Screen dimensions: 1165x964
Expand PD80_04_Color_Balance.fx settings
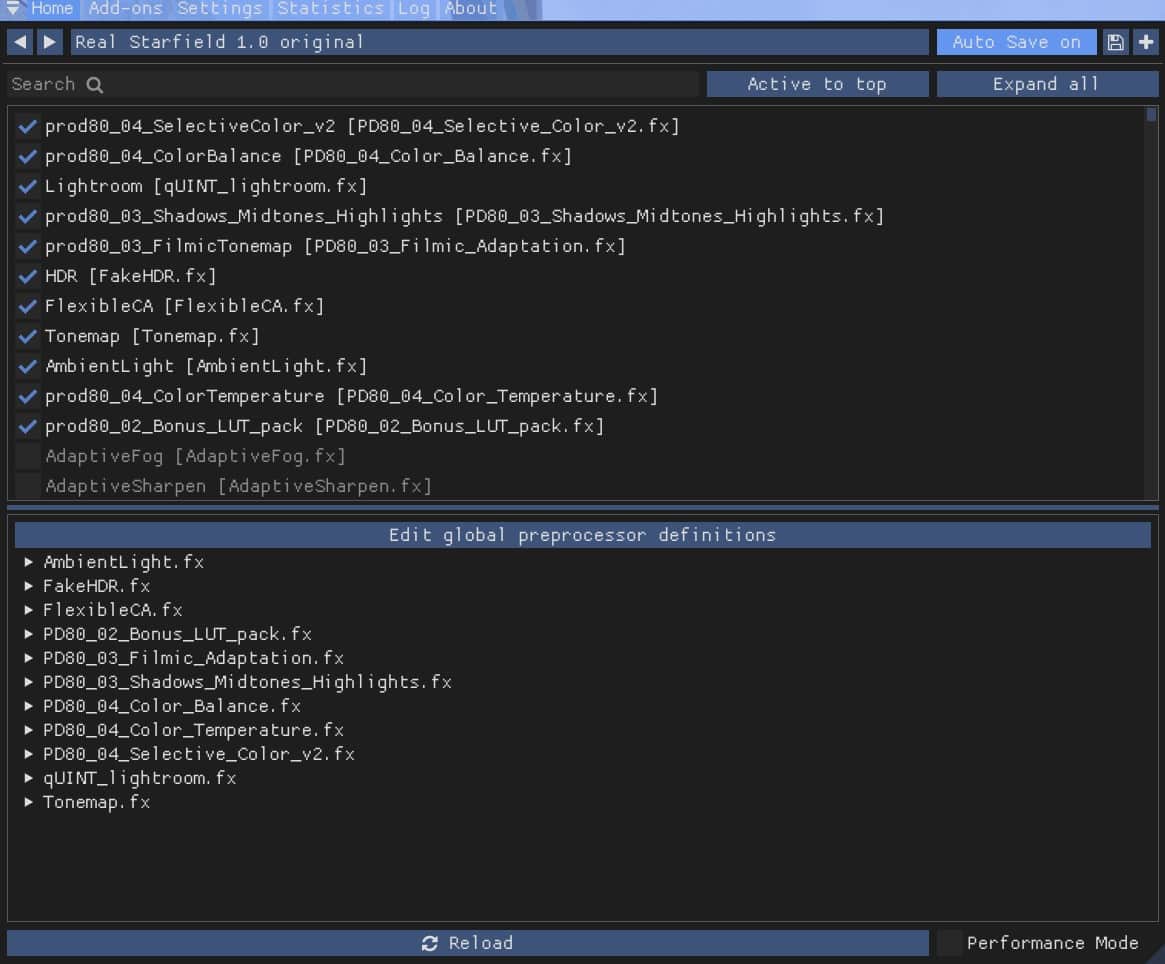tap(29, 706)
